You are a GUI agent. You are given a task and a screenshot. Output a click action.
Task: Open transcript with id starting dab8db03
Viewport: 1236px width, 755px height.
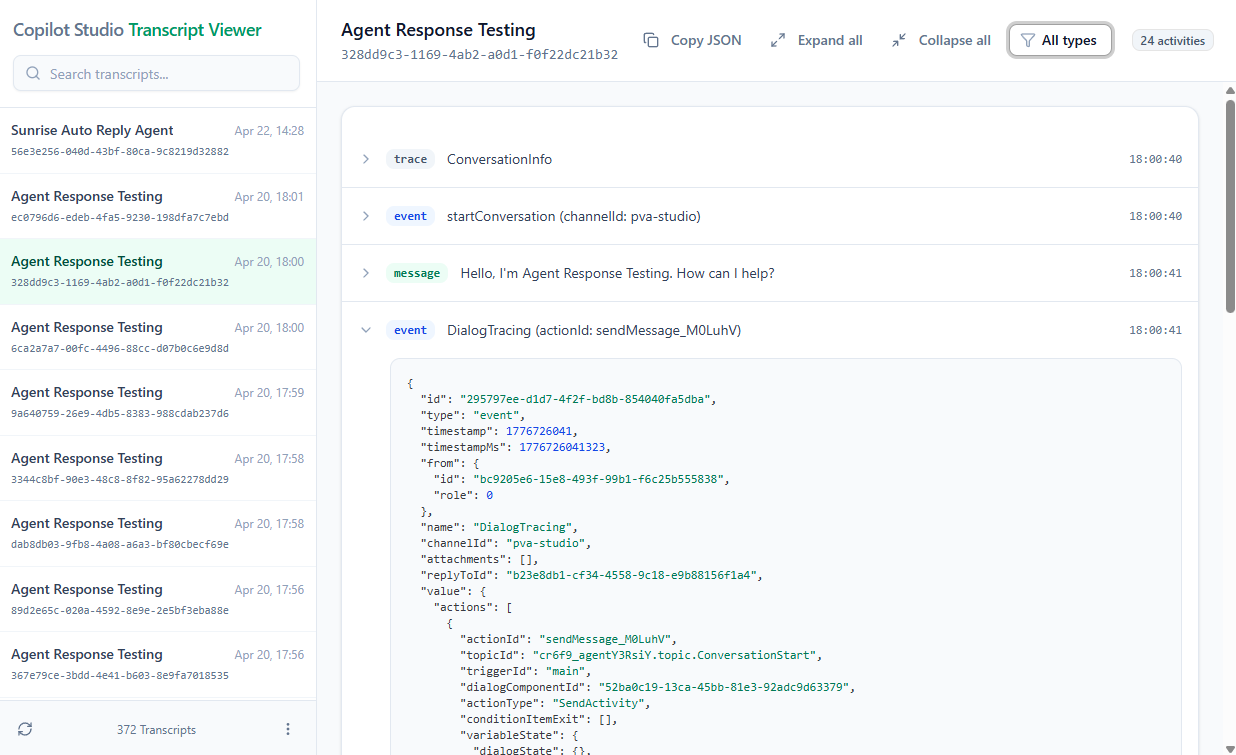pyautogui.click(x=158, y=533)
